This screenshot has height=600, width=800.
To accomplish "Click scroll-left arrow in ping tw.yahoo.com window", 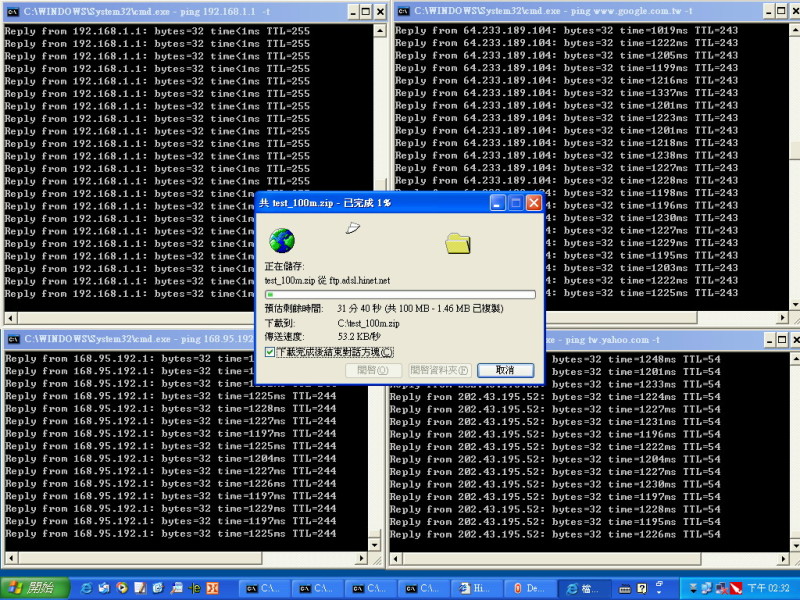I will point(395,559).
